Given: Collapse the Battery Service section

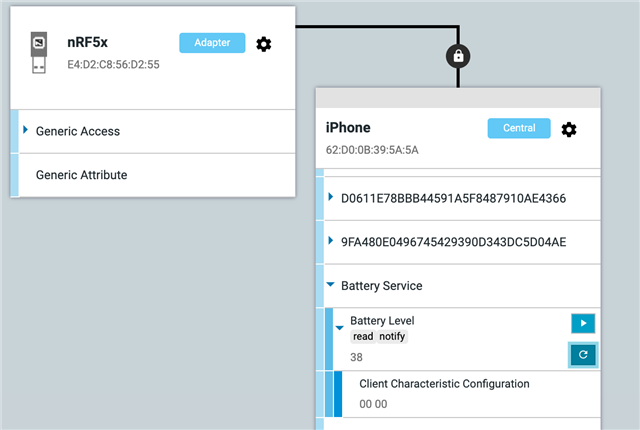Looking at the screenshot, I should (331, 284).
